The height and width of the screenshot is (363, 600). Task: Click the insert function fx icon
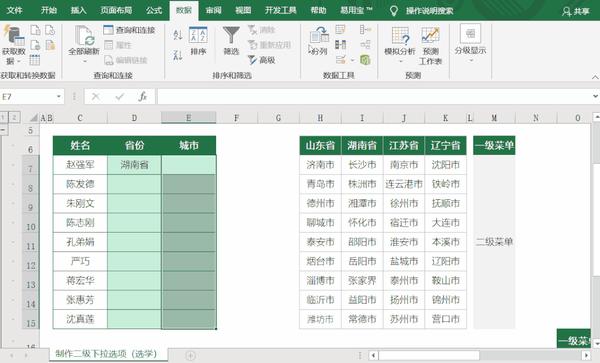pyautogui.click(x=143, y=97)
